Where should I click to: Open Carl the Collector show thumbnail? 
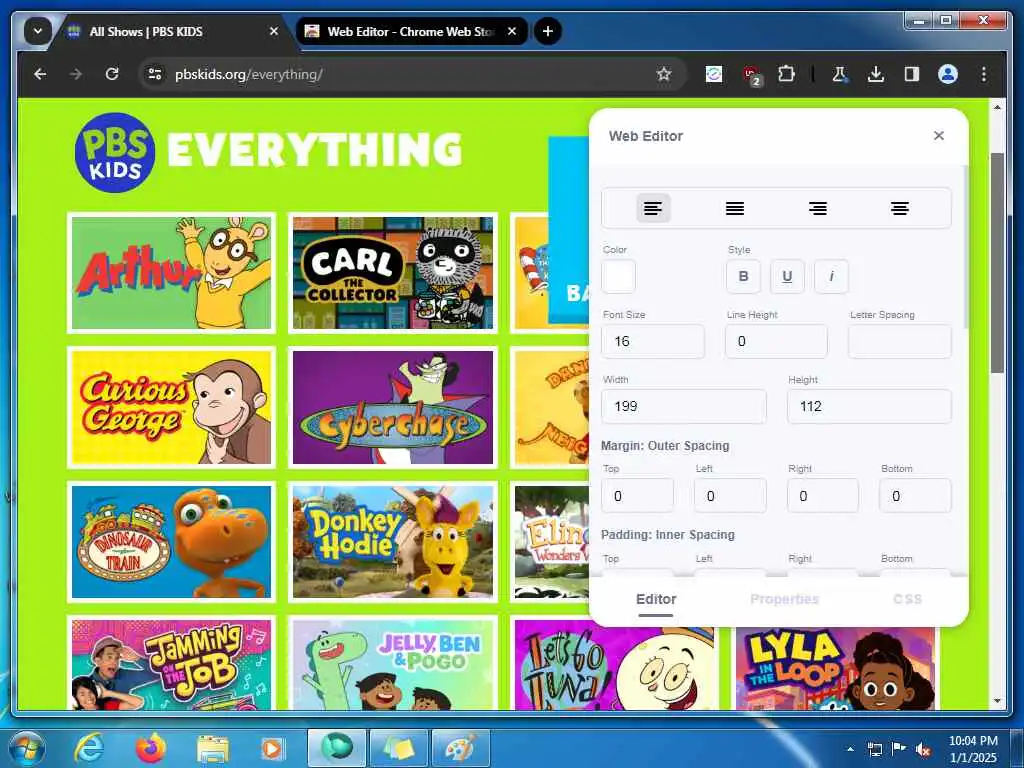pos(392,273)
